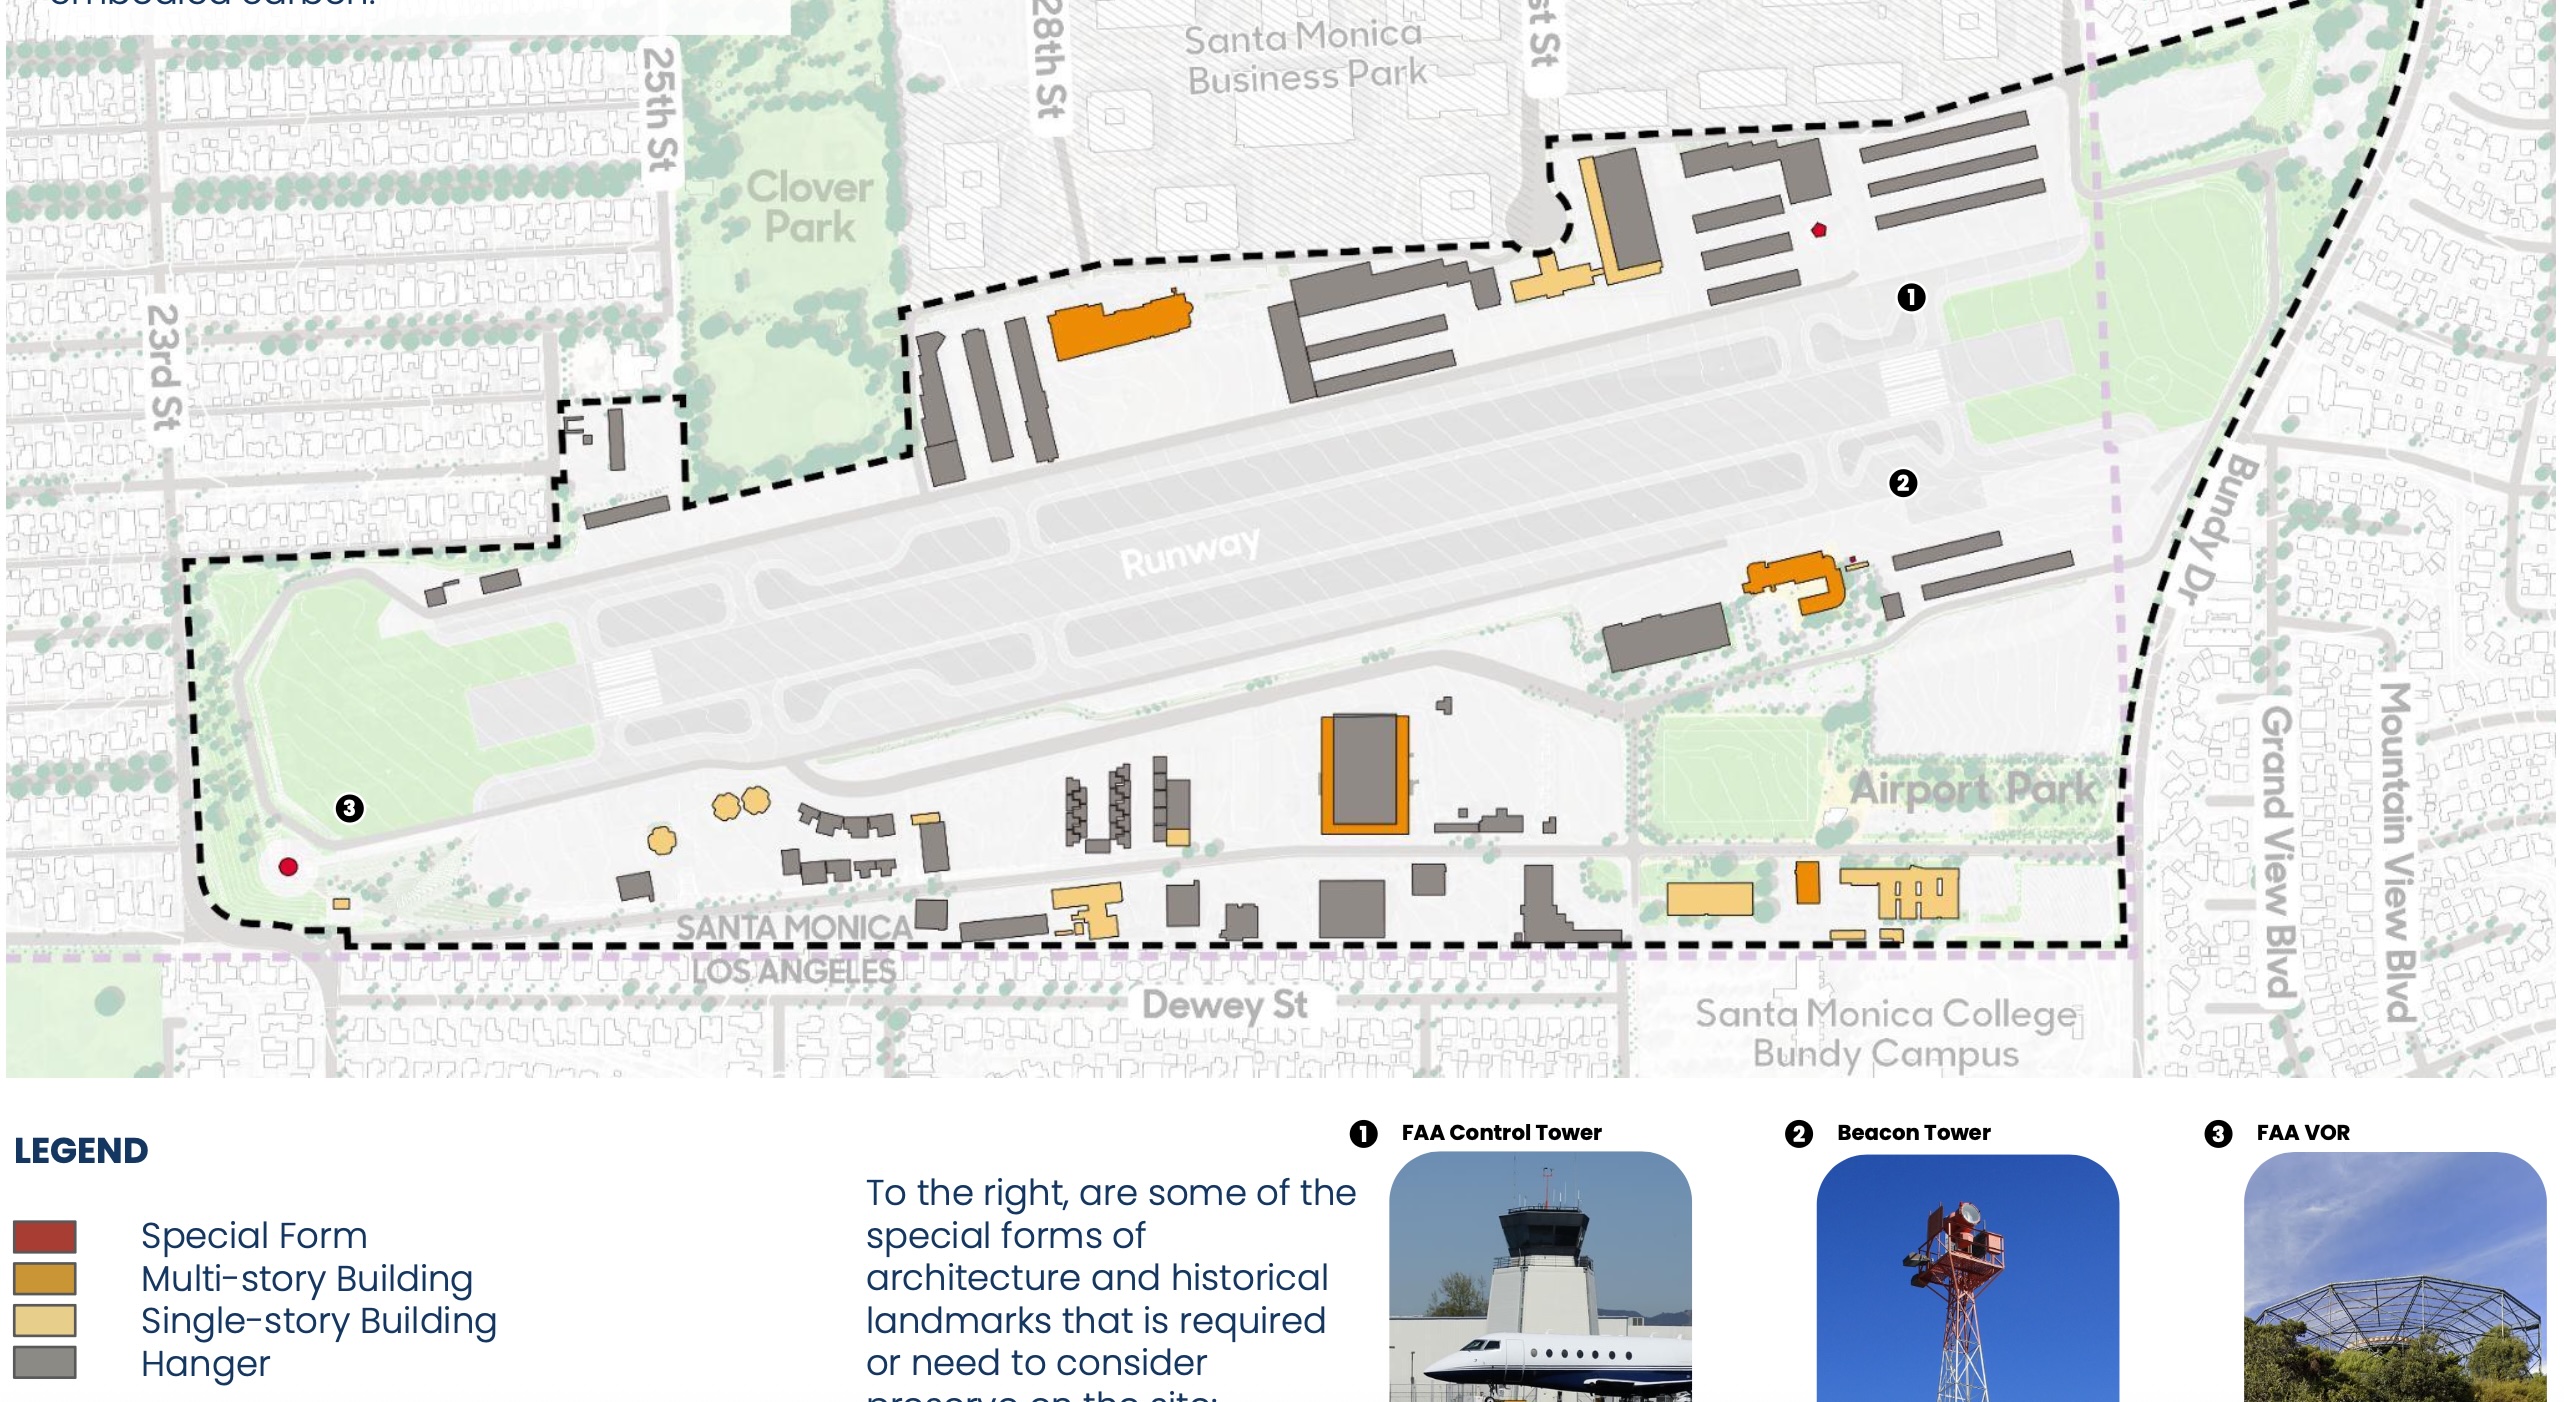Viewport: 2564px width, 1402px height.
Task: Open the Beacon Tower photo
Action: pyautogui.click(x=1967, y=1280)
